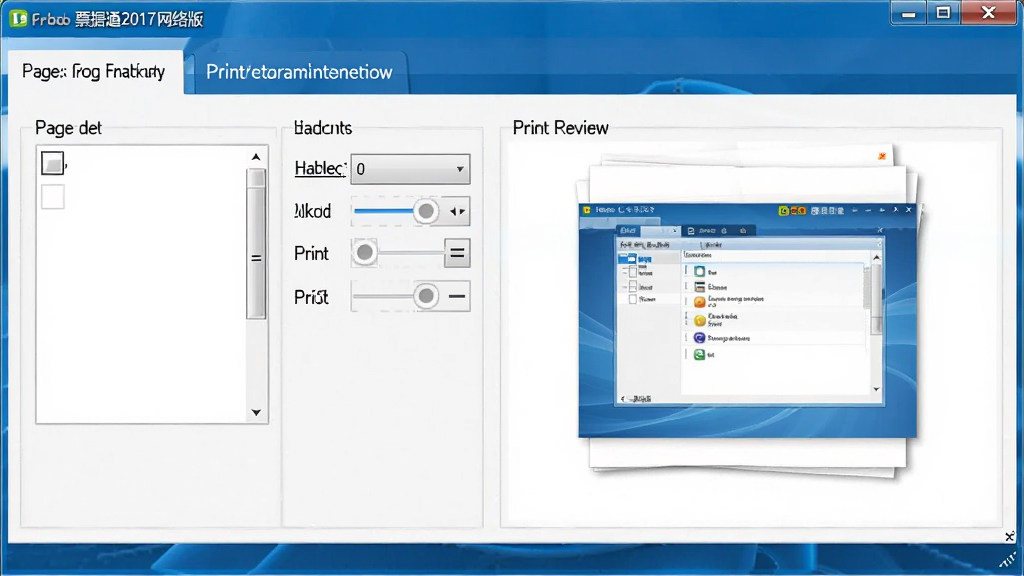The image size is (1024, 576).
Task: Click the equals button beside Print slider
Action: coord(457,253)
